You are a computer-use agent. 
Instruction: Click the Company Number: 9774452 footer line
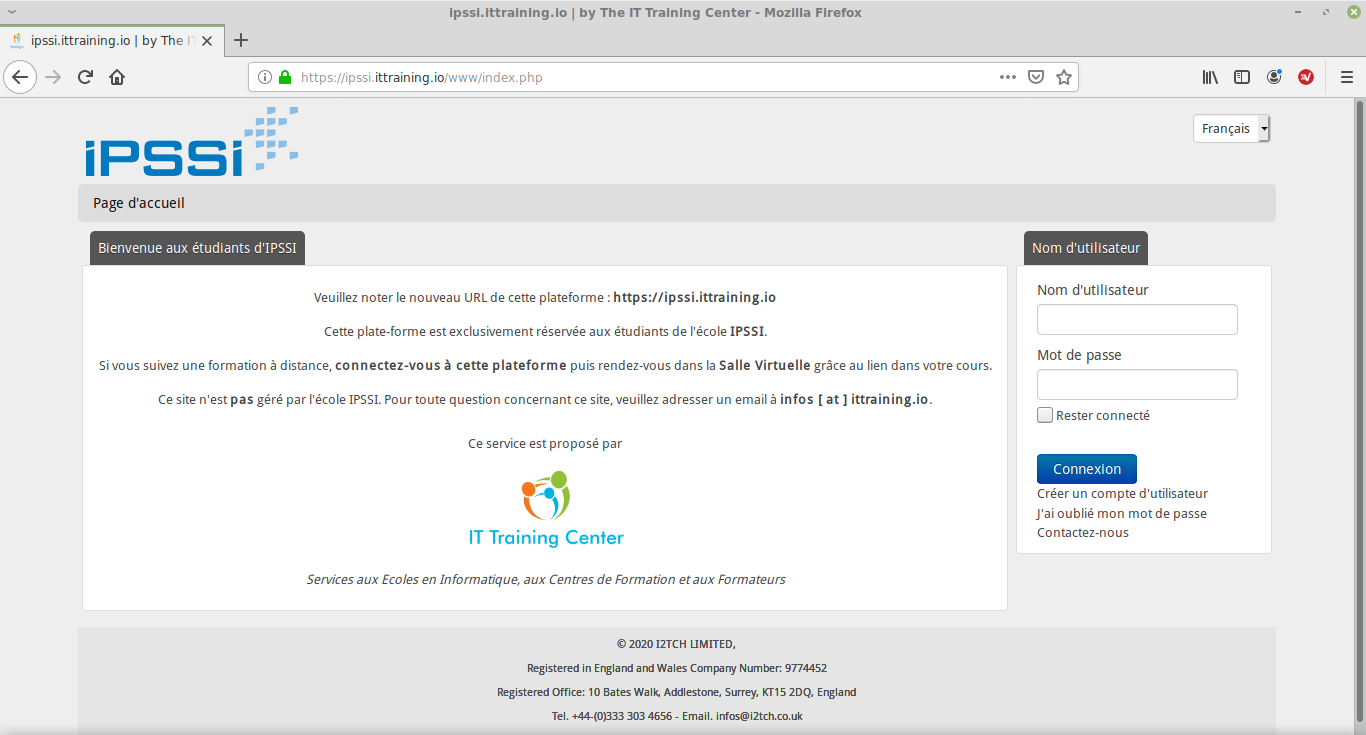click(x=677, y=668)
